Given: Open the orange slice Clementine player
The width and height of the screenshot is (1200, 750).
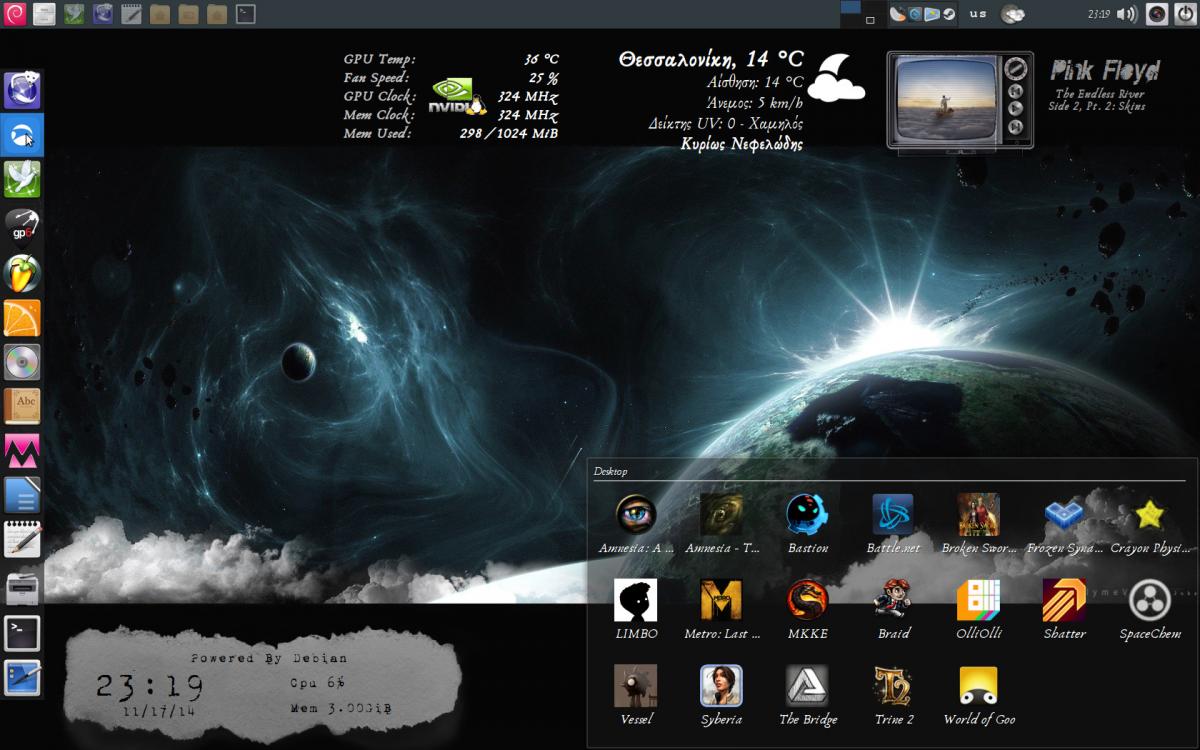Looking at the screenshot, I should (22, 318).
